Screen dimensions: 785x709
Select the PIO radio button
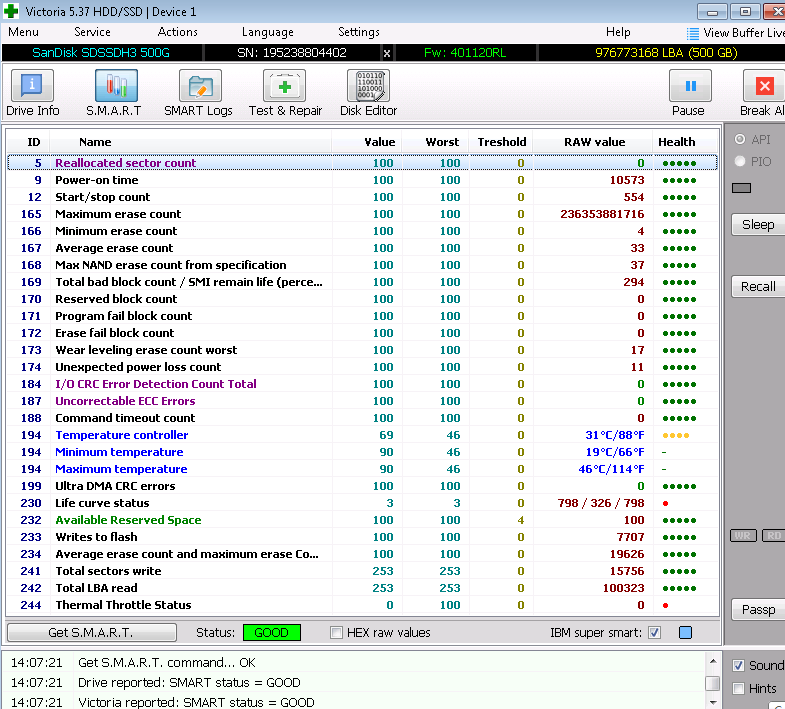point(740,161)
